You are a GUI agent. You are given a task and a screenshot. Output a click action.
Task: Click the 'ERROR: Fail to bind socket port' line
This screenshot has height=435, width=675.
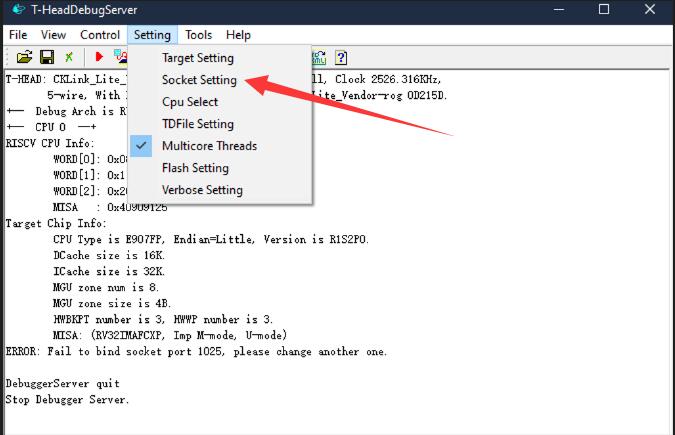point(196,352)
